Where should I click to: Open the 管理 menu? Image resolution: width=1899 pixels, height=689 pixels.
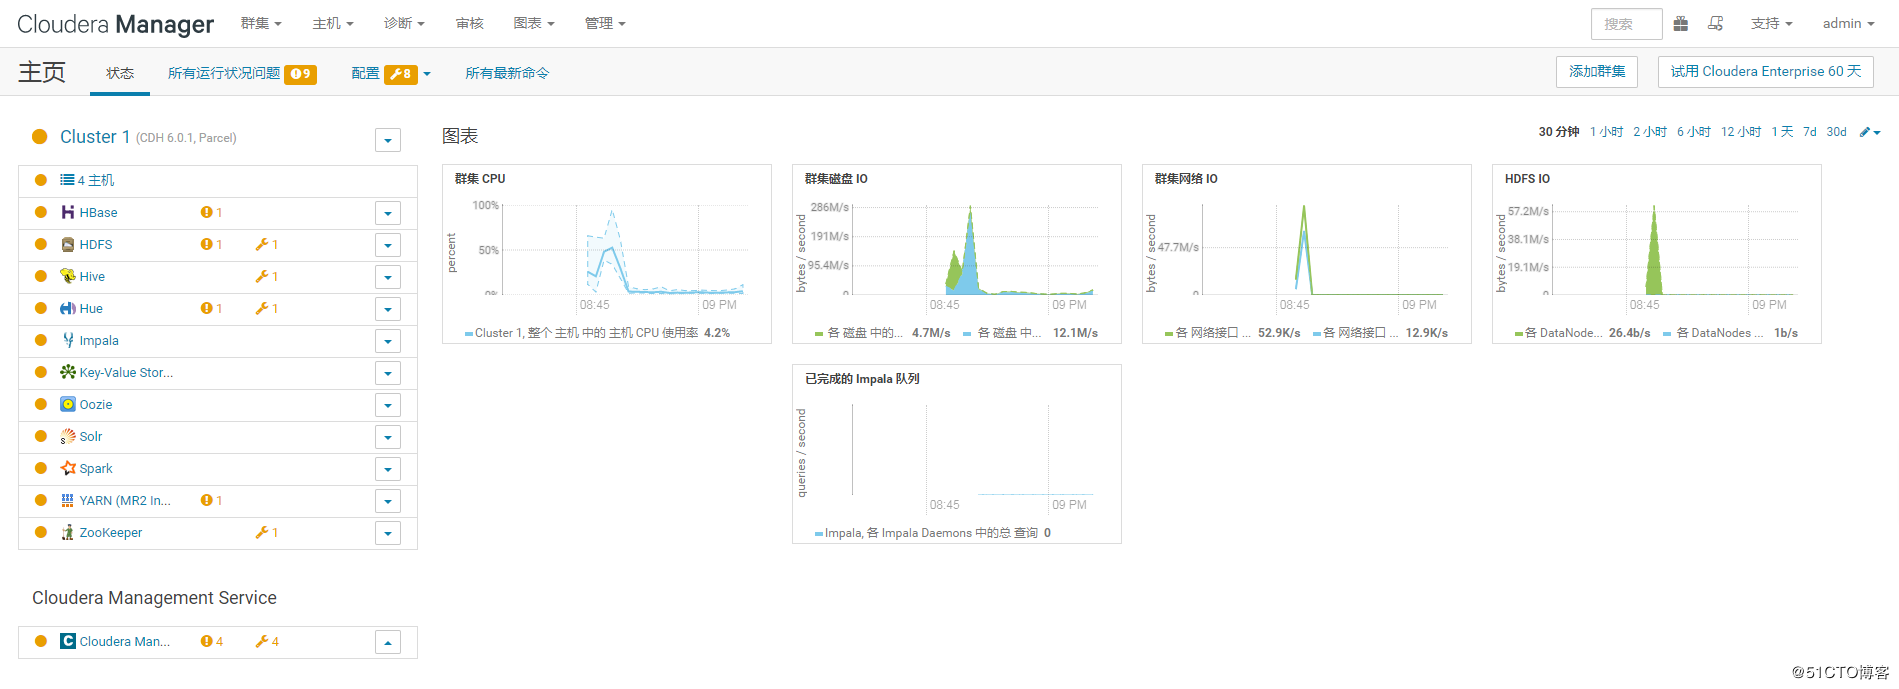coord(605,23)
